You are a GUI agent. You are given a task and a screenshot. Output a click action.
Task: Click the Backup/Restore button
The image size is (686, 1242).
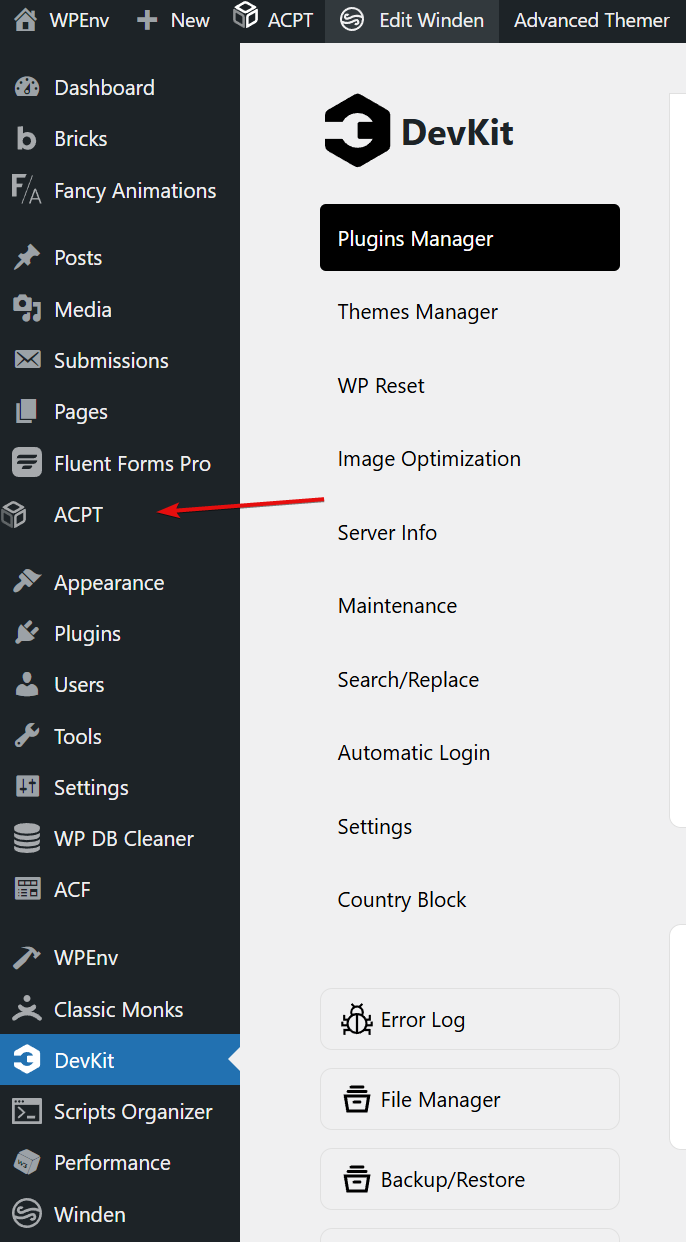[469, 1180]
